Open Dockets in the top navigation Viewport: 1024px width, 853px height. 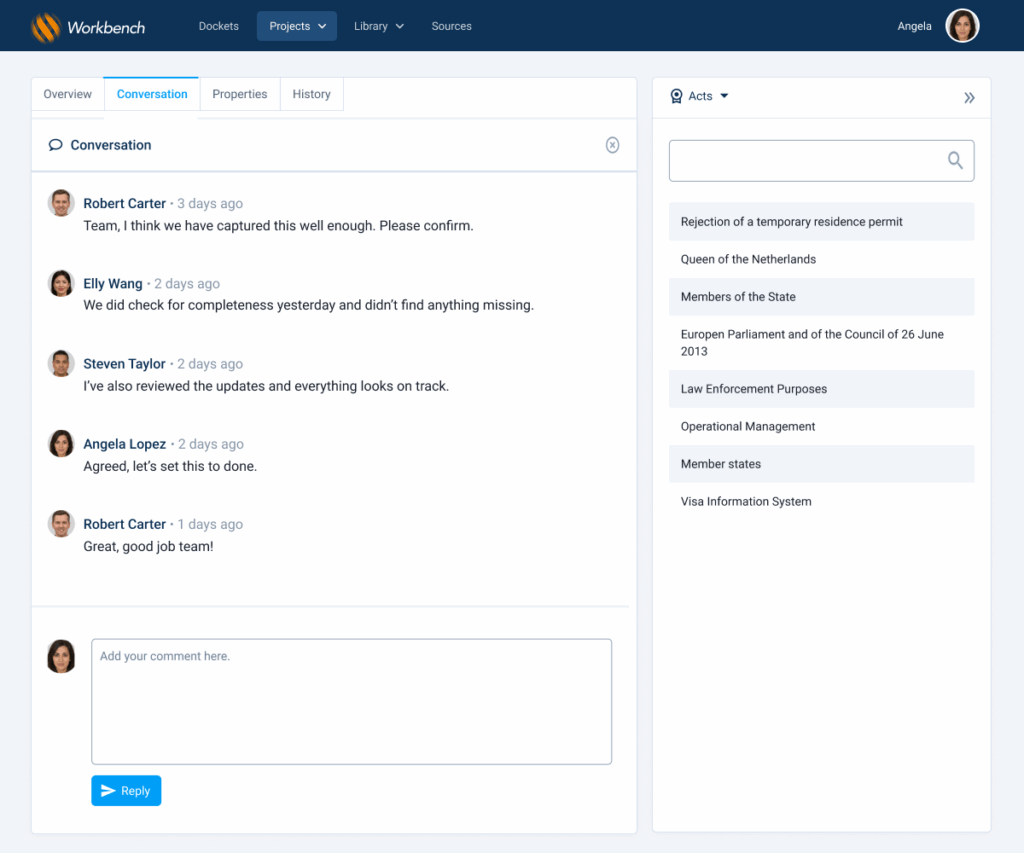tap(219, 26)
